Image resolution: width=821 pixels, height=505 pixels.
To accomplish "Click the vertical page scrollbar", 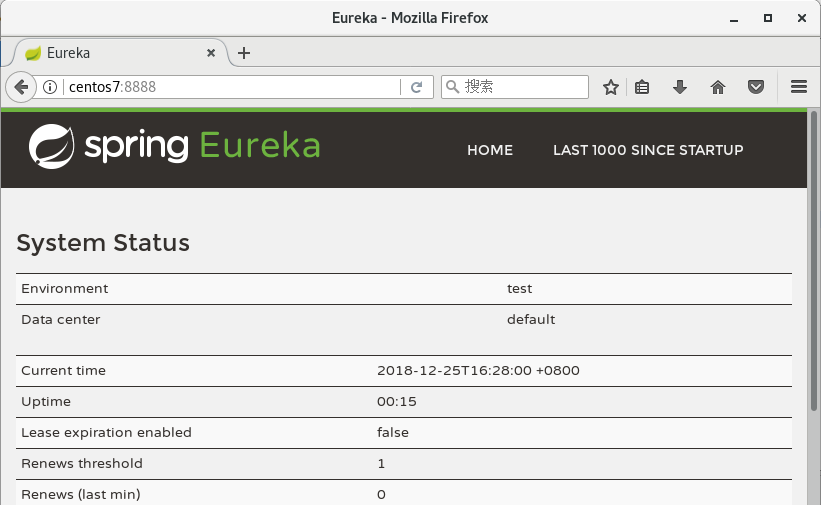I will (814, 261).
